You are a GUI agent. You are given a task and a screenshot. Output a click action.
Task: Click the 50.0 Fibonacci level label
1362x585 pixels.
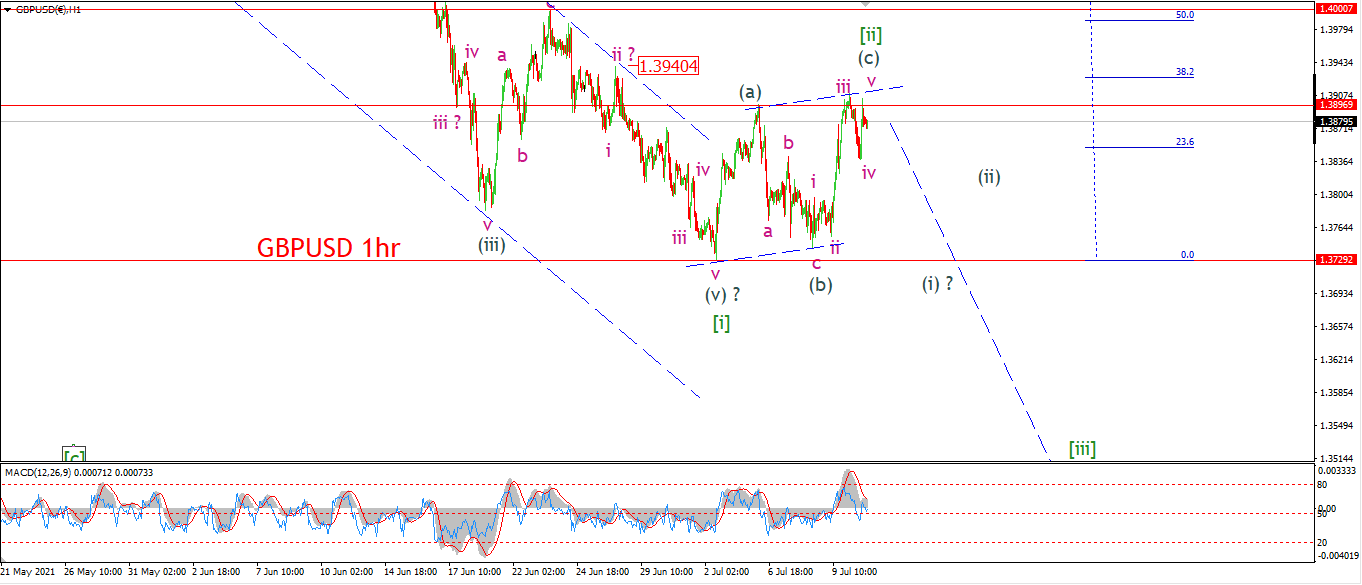[1185, 15]
